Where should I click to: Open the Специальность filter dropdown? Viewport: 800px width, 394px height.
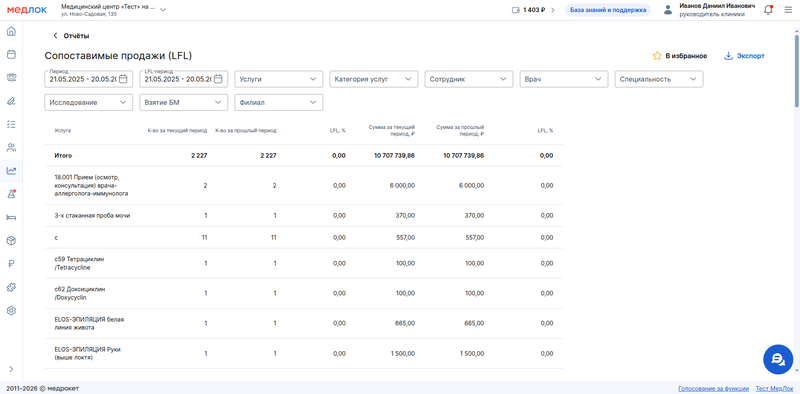659,79
